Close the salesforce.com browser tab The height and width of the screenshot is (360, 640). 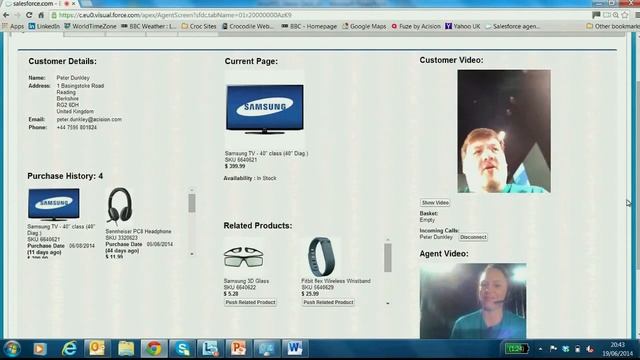73,3
